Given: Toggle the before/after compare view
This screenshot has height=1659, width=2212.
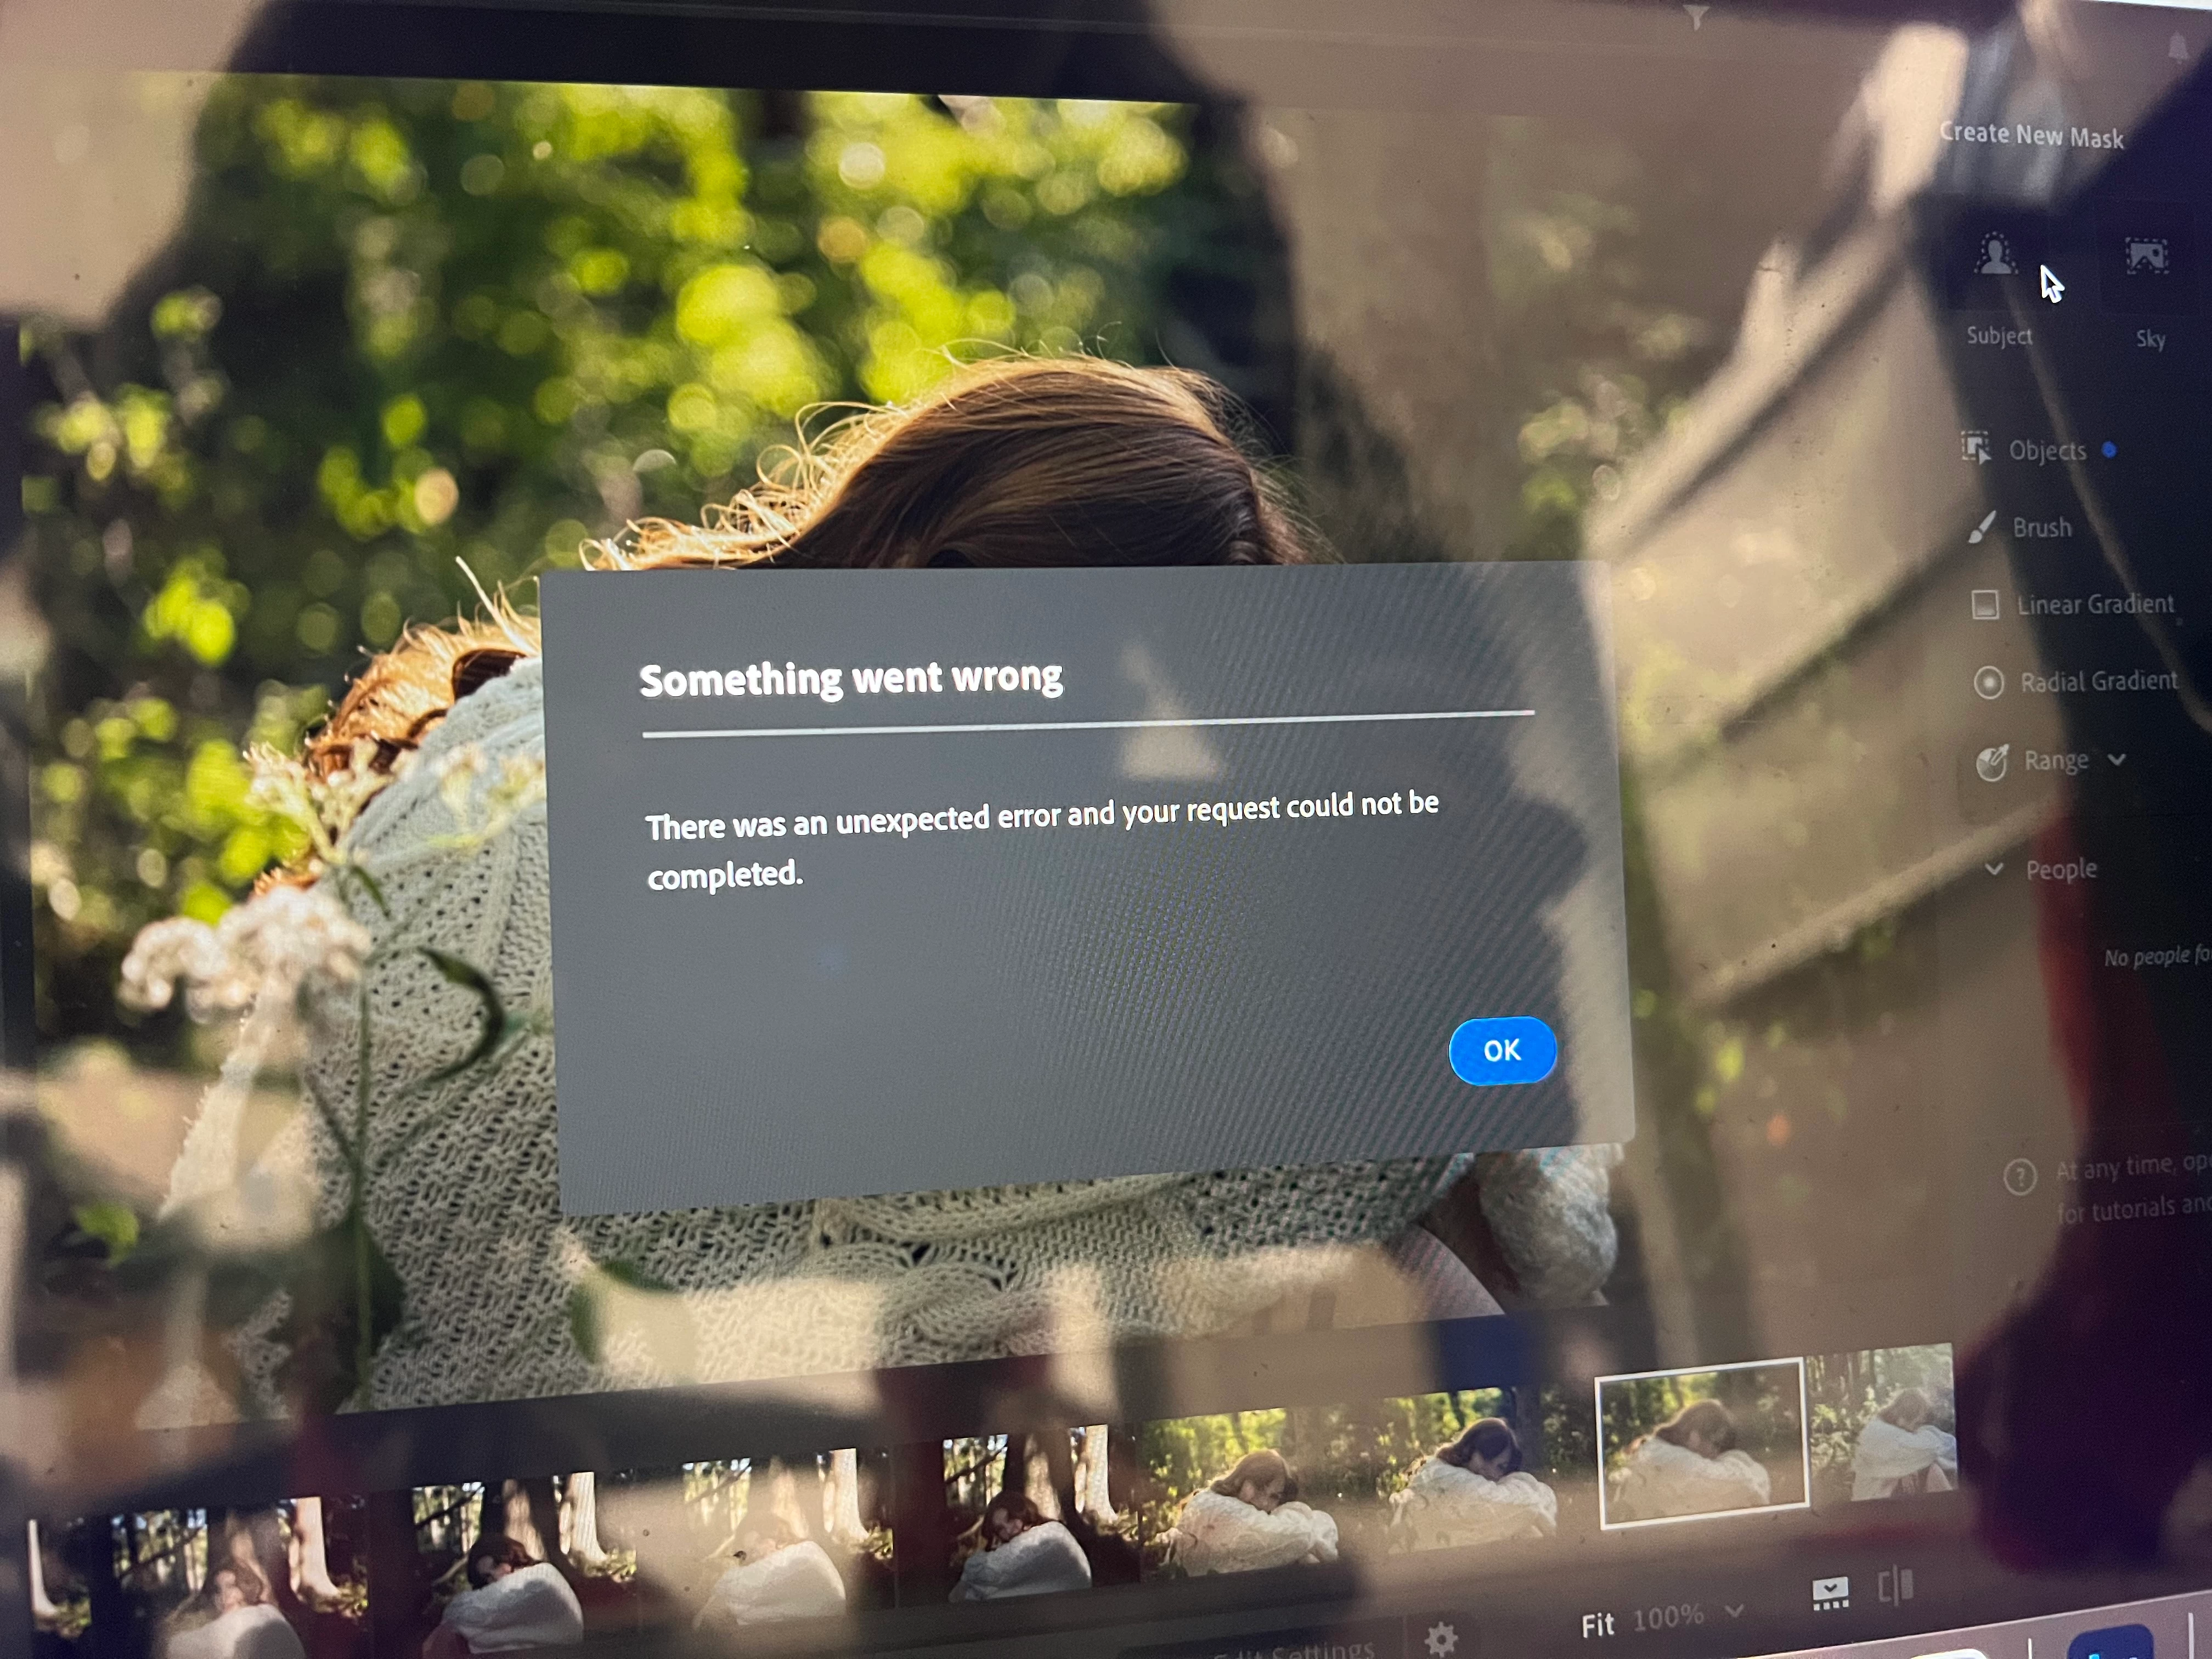Looking at the screenshot, I should coord(1895,1586).
